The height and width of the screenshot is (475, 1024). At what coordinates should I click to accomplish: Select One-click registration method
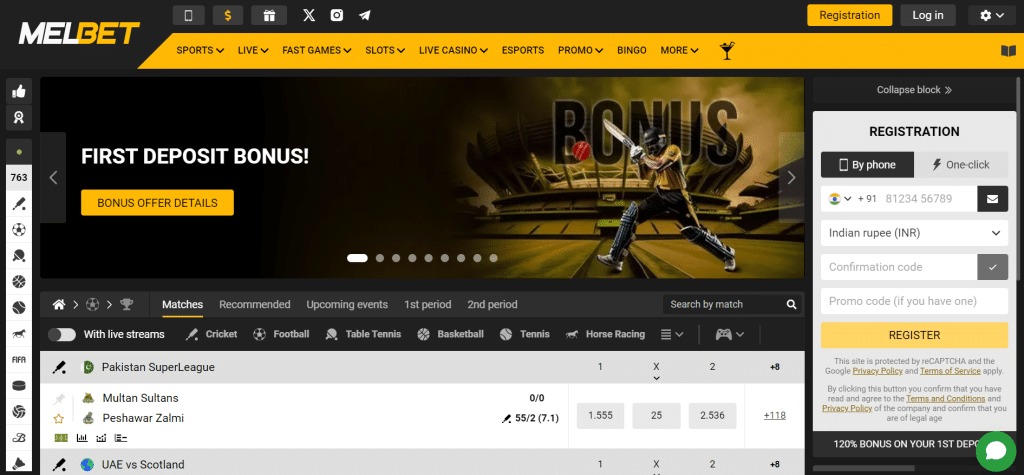(x=961, y=165)
